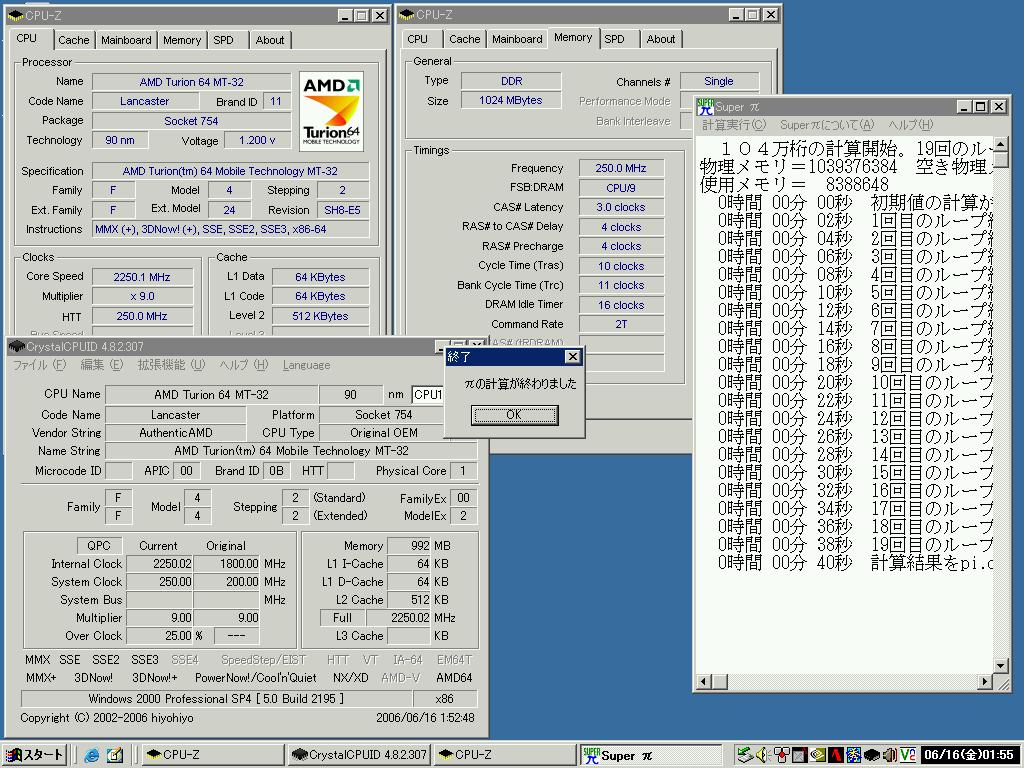Screen dimensions: 1024x768
Task: Open the スタート (Start) menu
Action: pos(33,755)
